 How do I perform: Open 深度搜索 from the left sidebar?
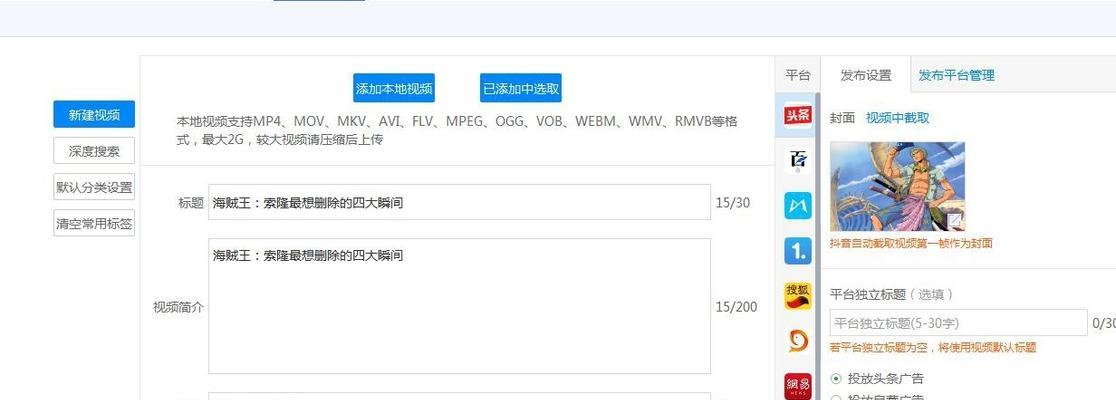(x=94, y=151)
